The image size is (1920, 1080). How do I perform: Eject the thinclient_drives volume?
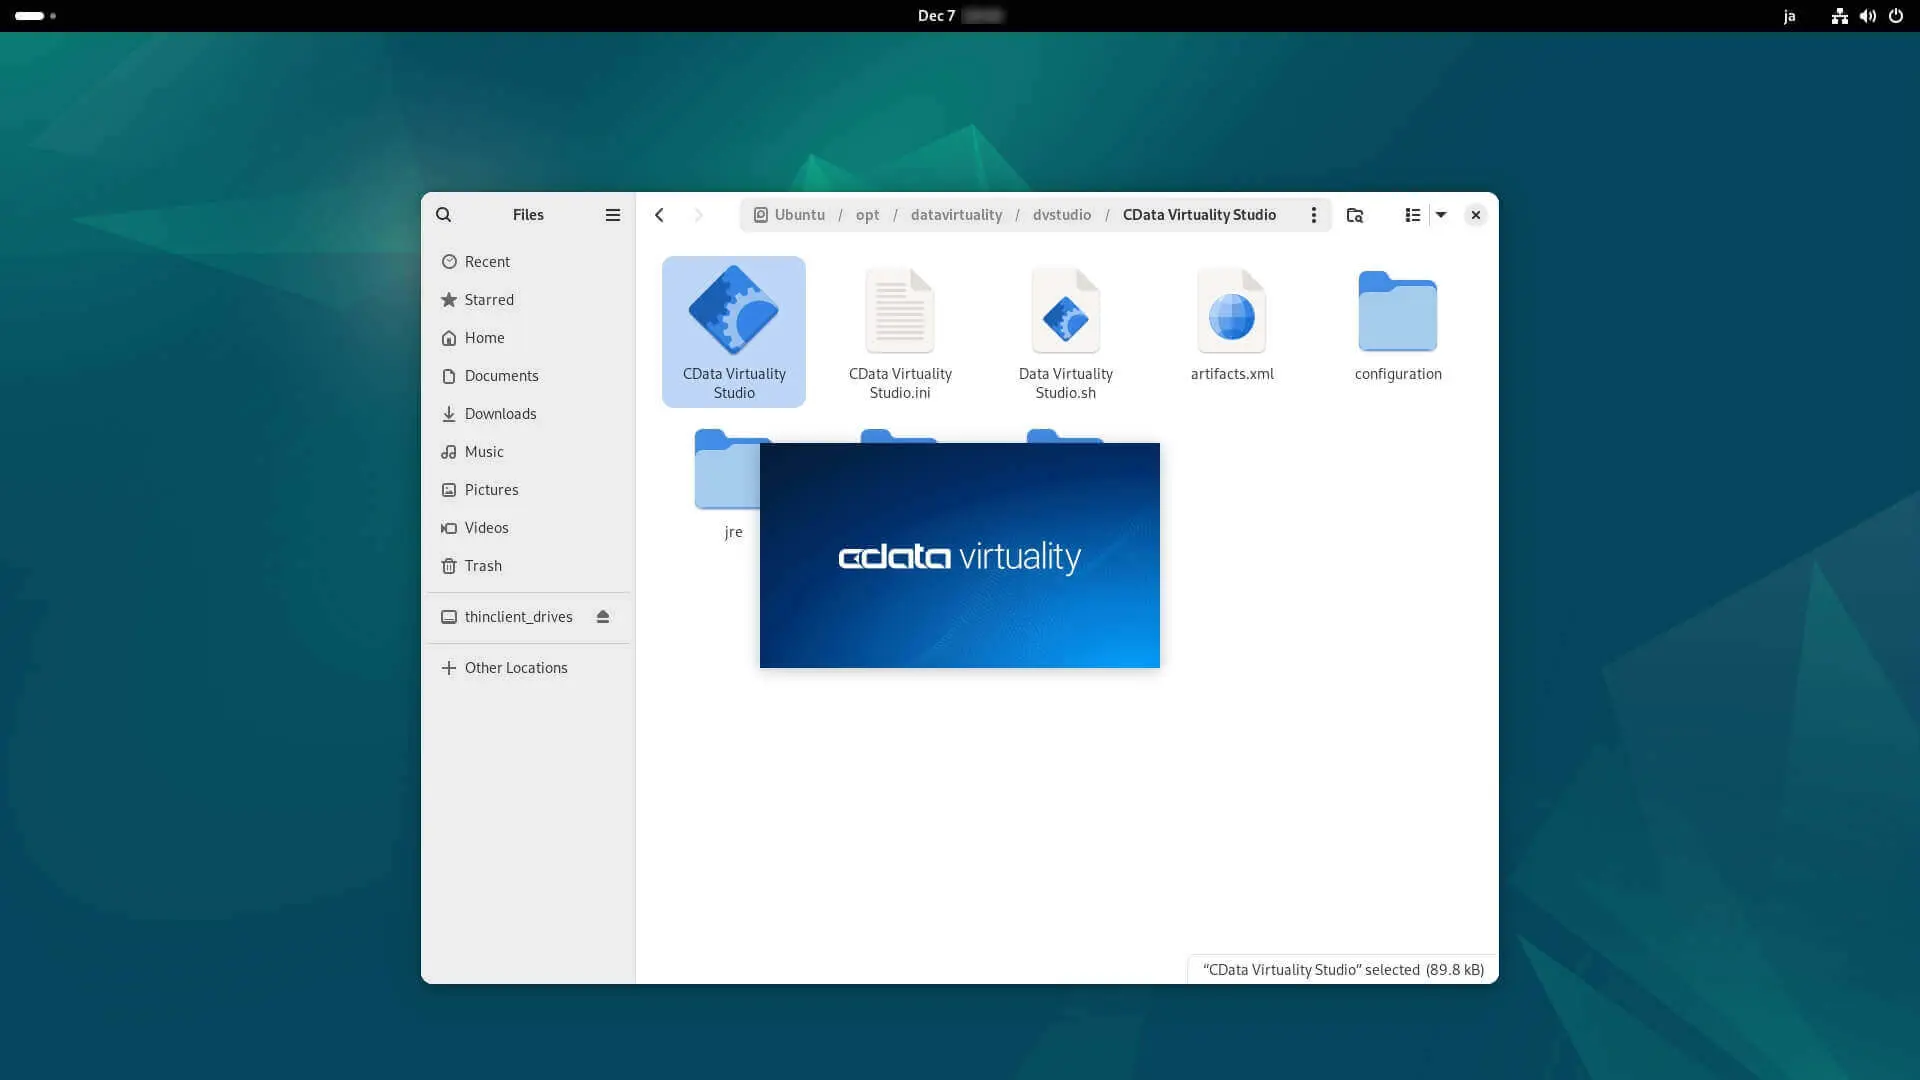point(603,617)
